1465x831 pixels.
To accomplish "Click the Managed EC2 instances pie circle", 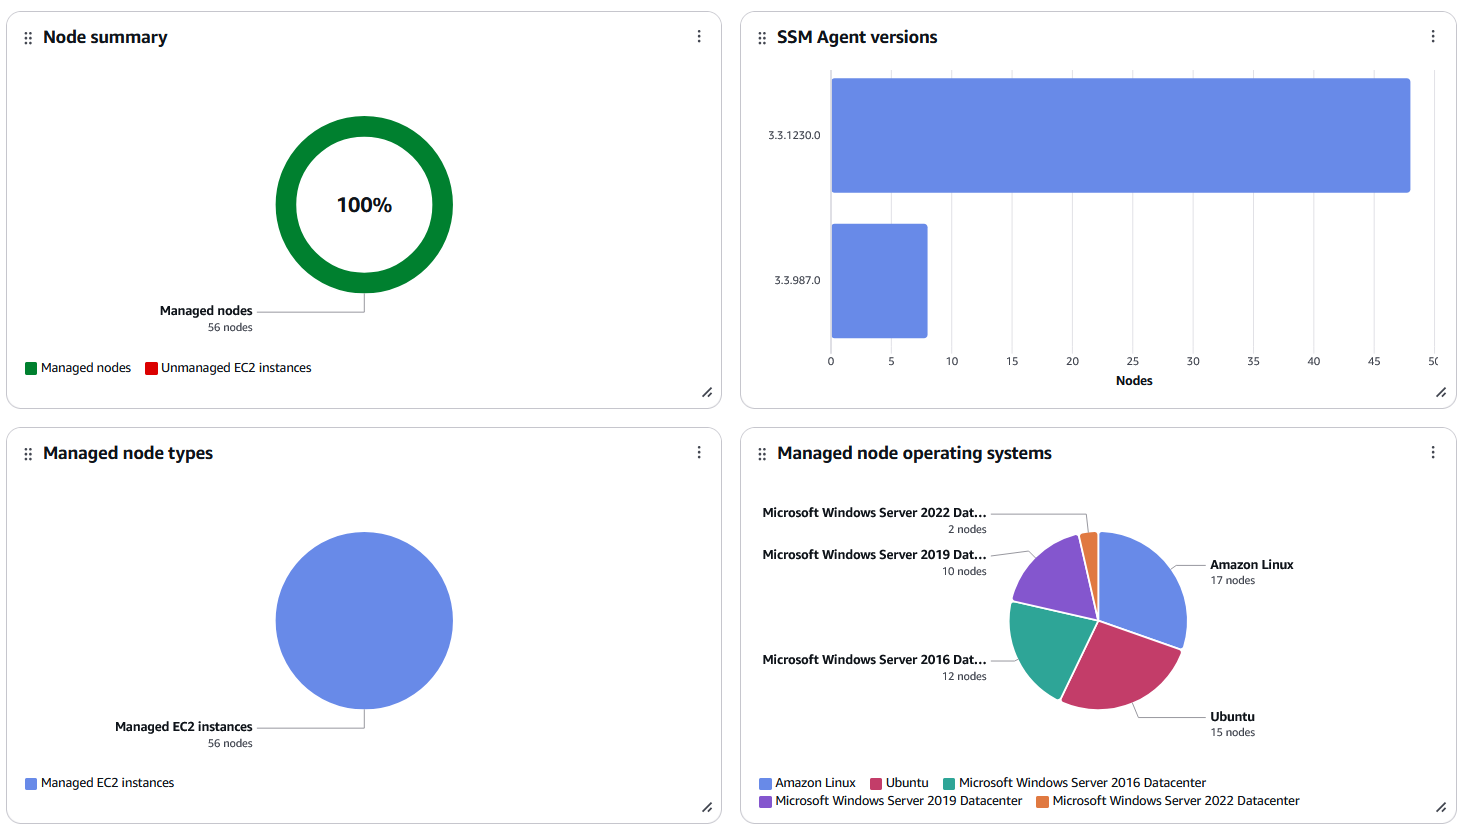I will [x=364, y=621].
